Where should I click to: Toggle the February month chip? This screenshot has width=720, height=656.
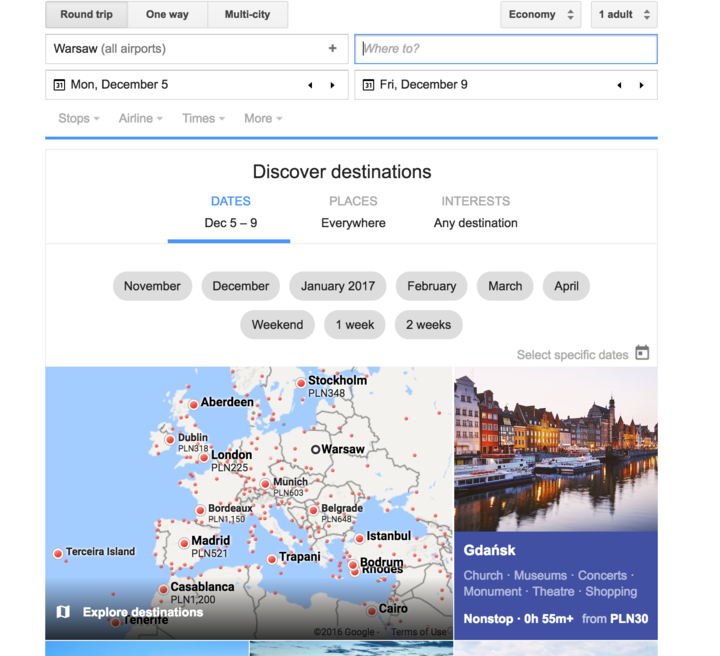point(432,286)
